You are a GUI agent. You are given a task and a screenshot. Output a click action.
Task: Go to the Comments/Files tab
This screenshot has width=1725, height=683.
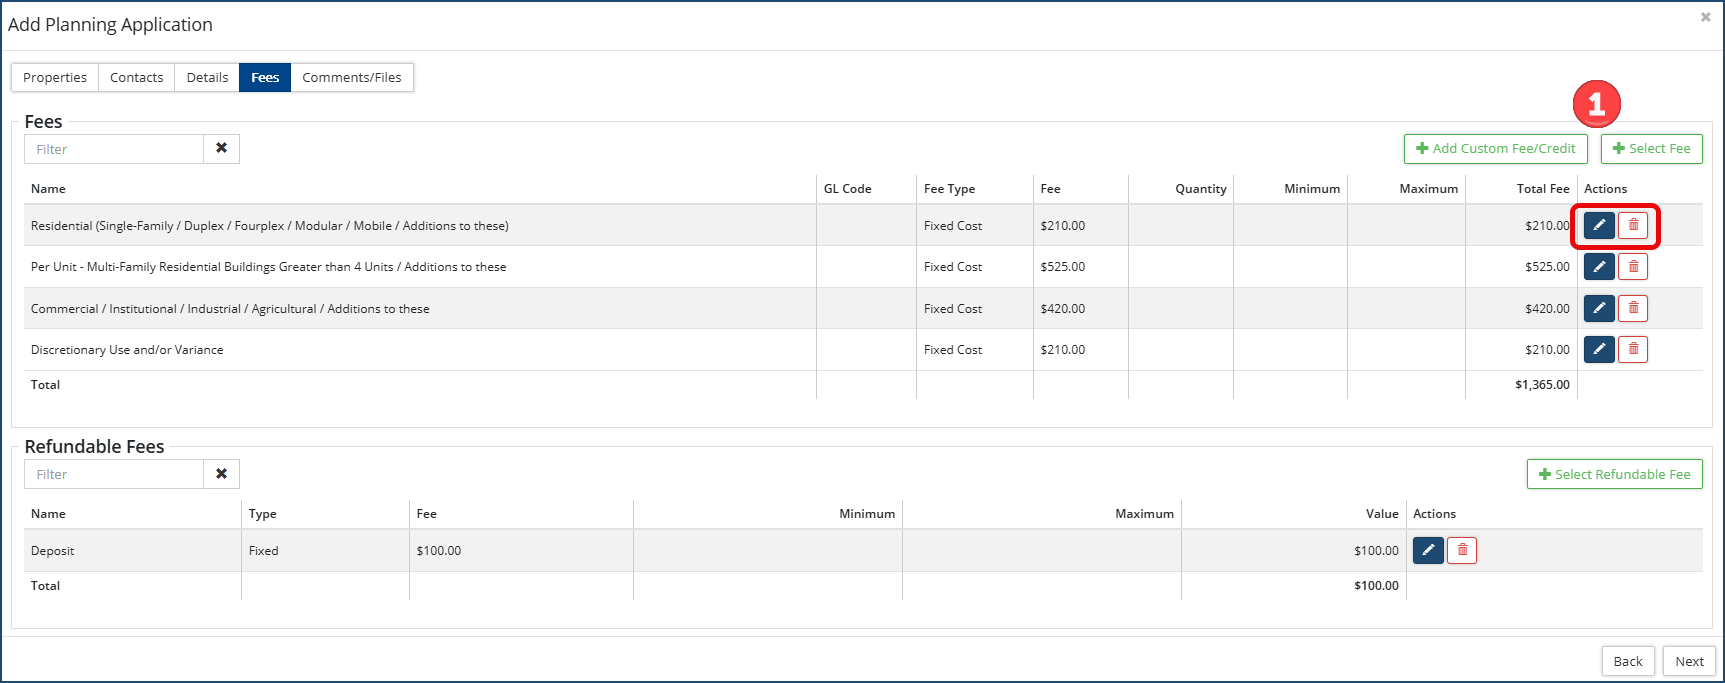(x=352, y=78)
